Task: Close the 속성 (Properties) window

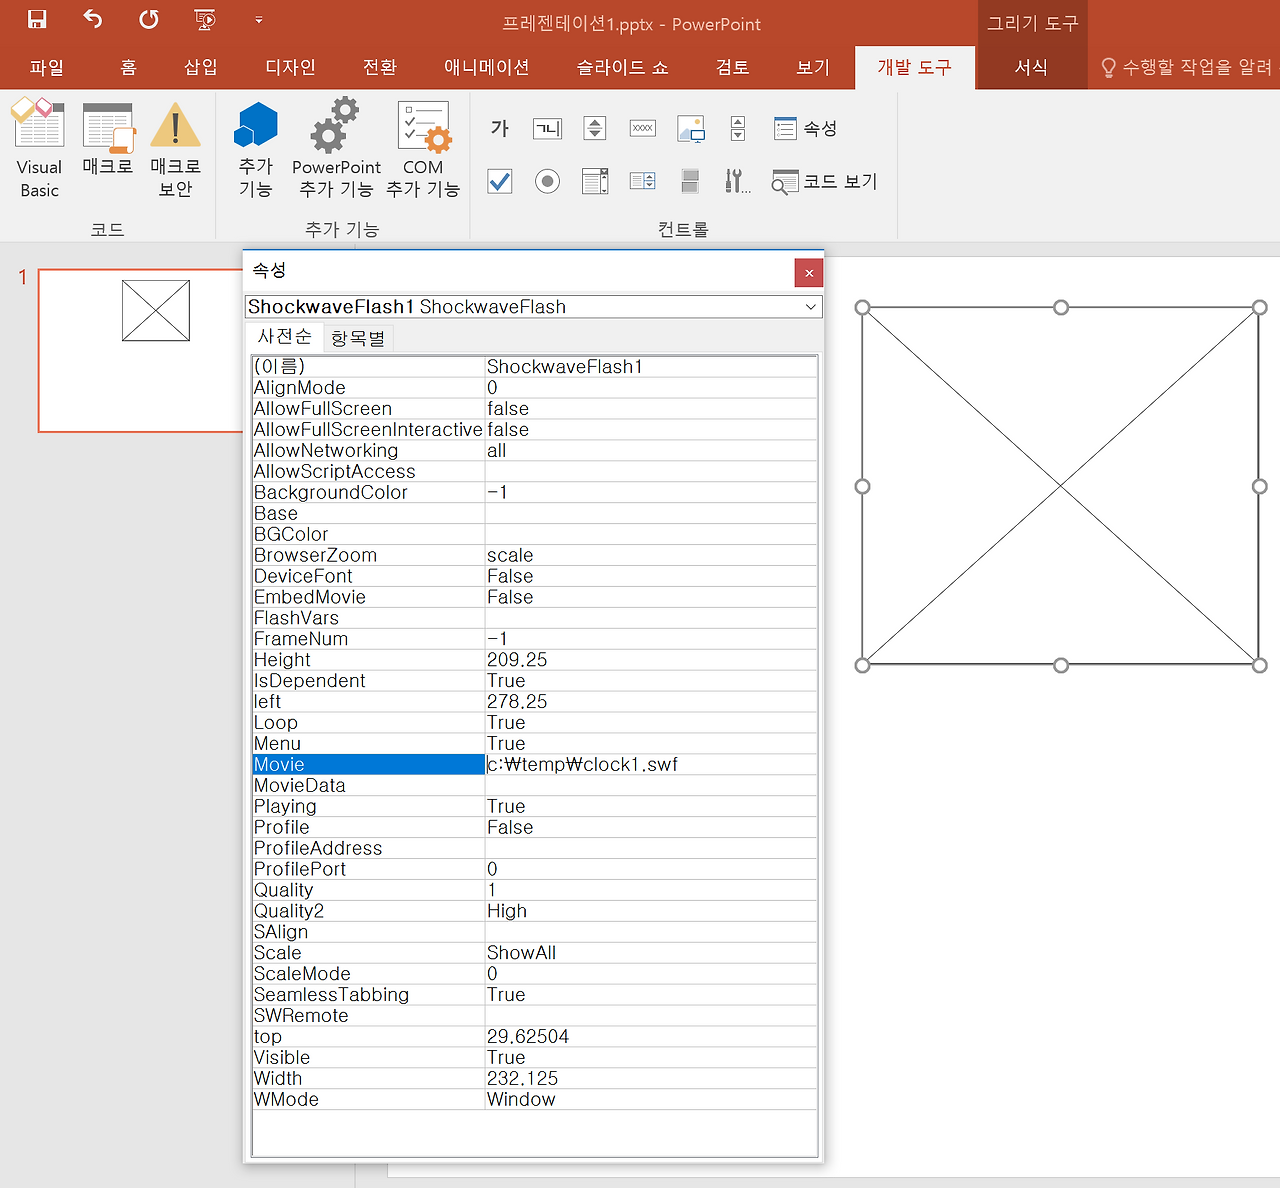Action: pos(809,272)
